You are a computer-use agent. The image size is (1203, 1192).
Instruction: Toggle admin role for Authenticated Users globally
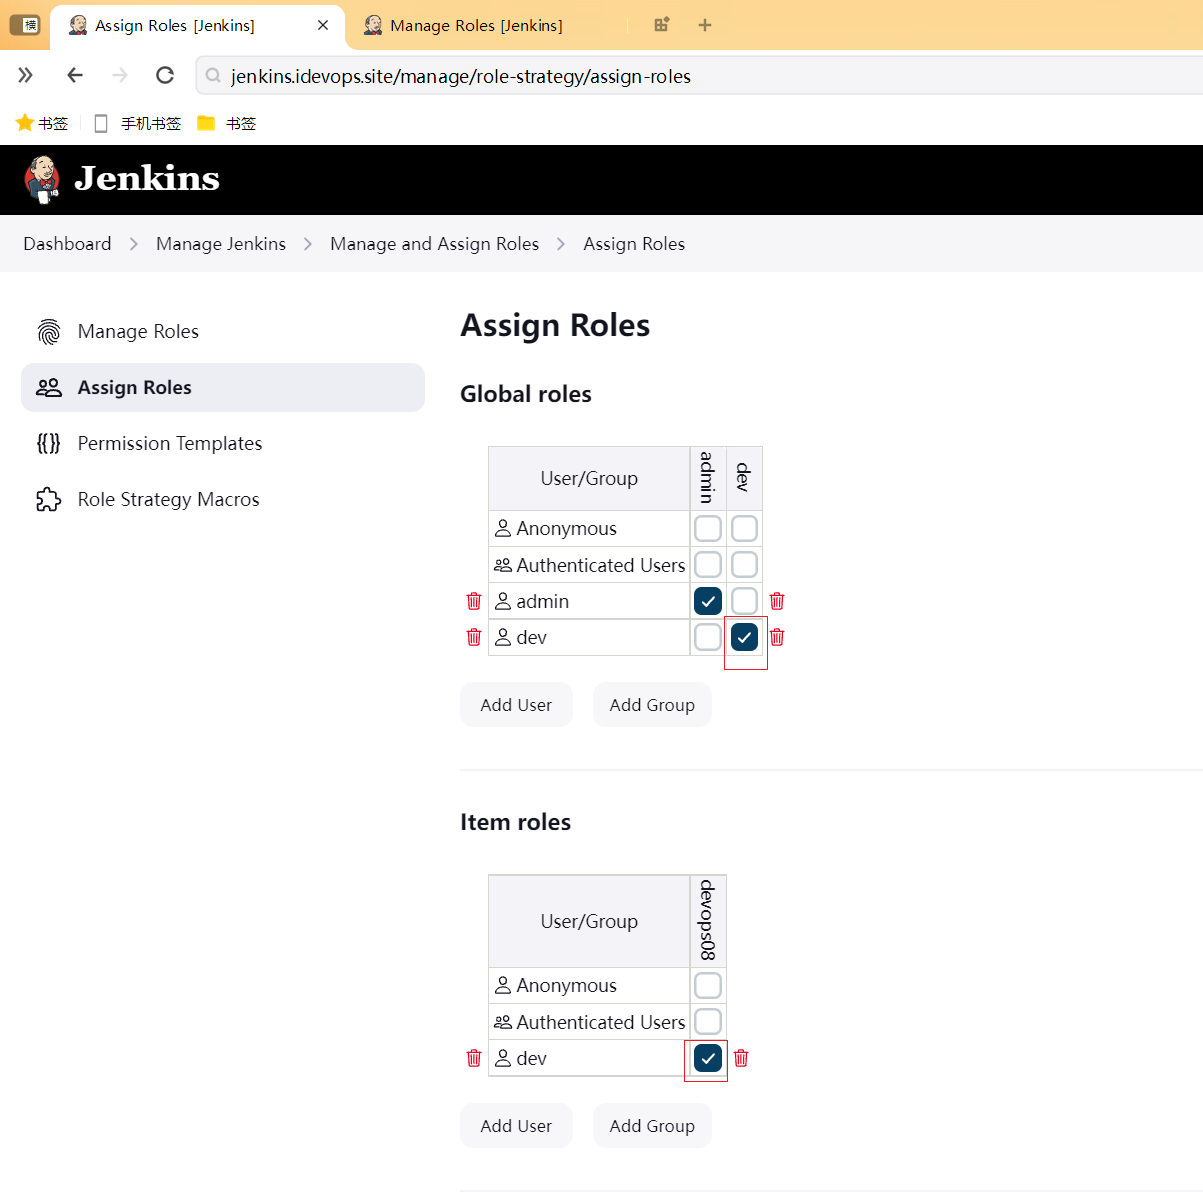click(x=708, y=565)
